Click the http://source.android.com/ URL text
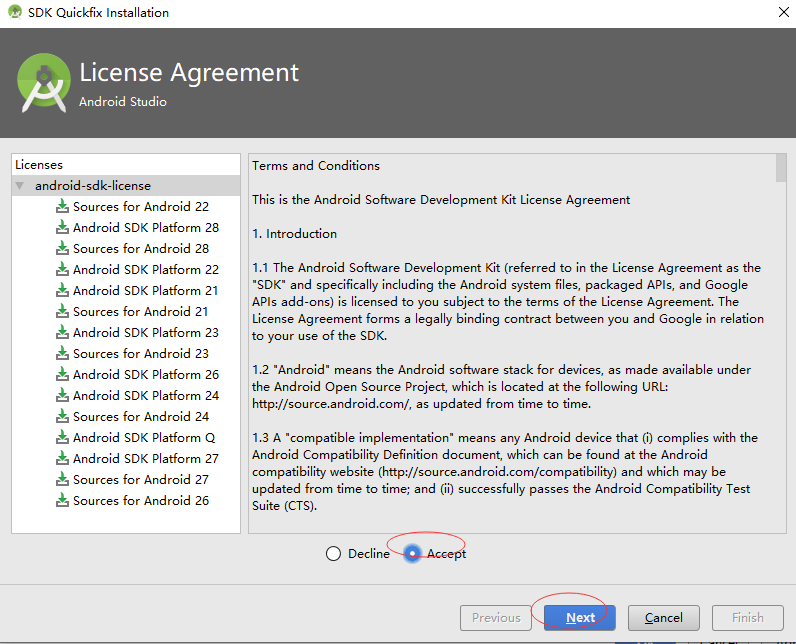796x644 pixels. click(331, 404)
